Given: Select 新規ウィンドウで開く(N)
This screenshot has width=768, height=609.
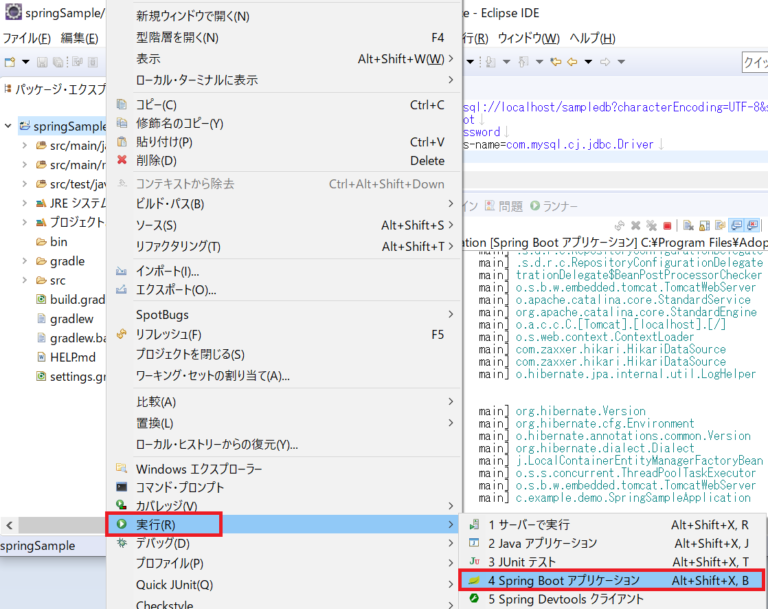Looking at the screenshot, I should point(284,16).
